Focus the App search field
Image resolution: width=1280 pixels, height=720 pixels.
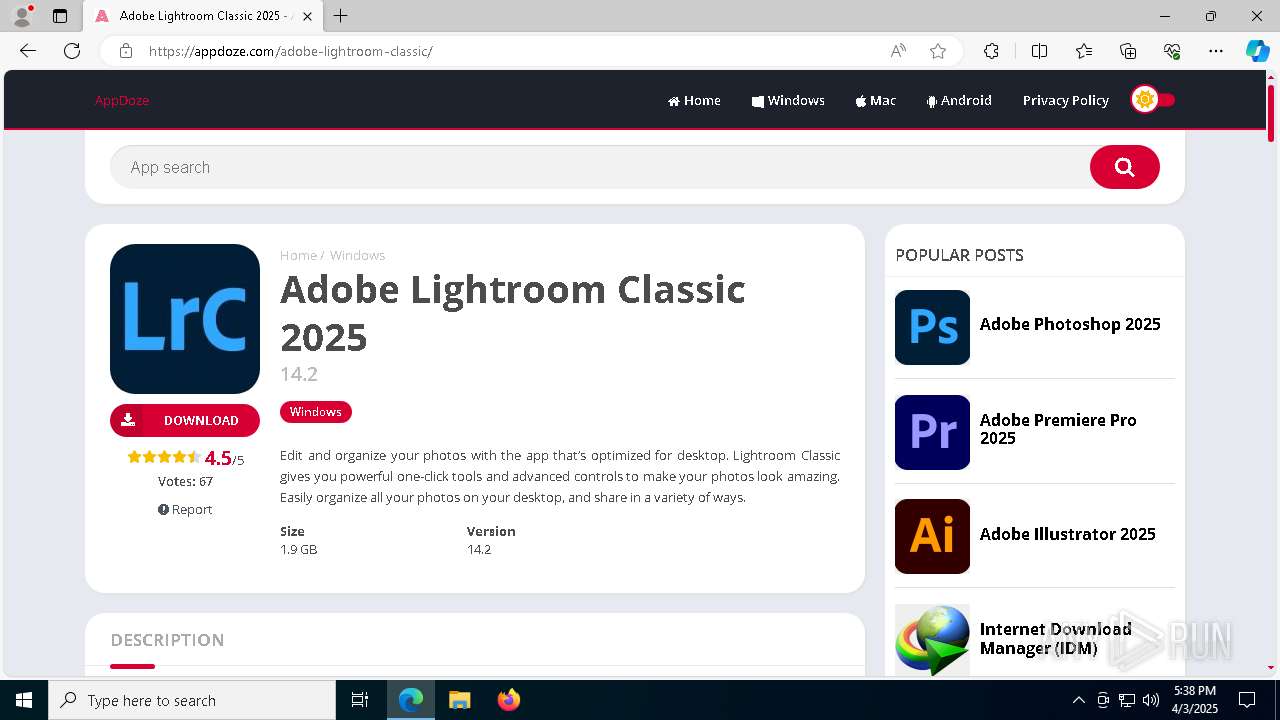pyautogui.click(x=600, y=167)
